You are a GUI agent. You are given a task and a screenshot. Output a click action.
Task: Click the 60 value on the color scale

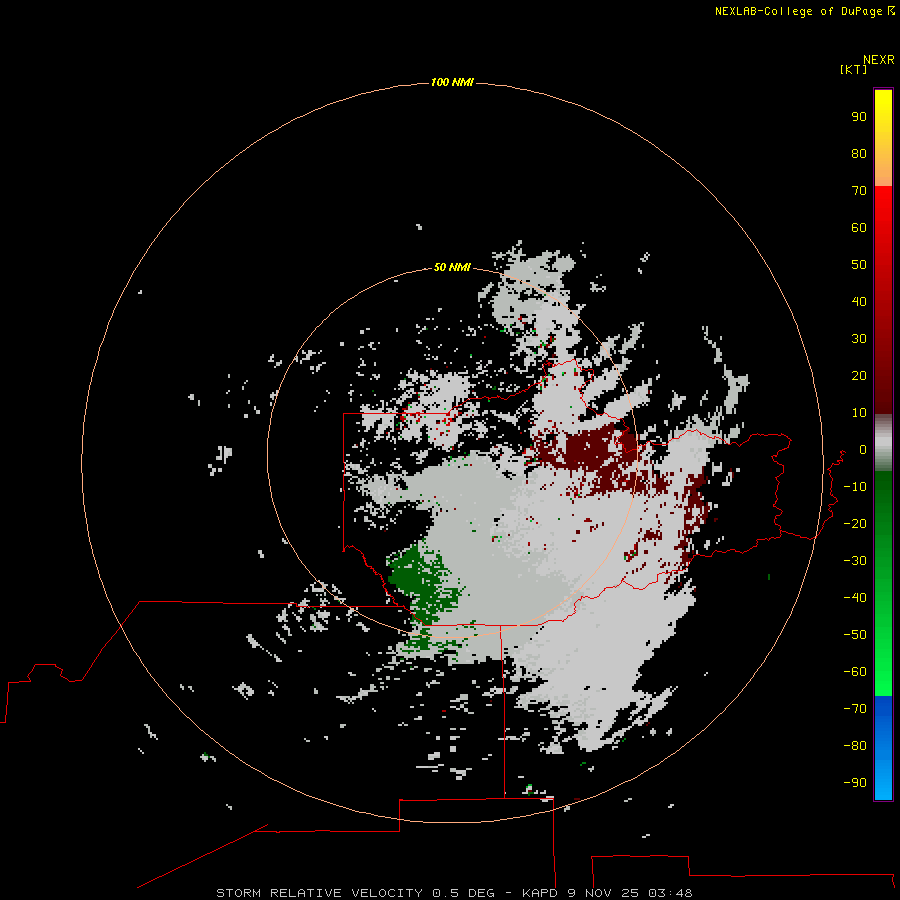pyautogui.click(x=859, y=227)
